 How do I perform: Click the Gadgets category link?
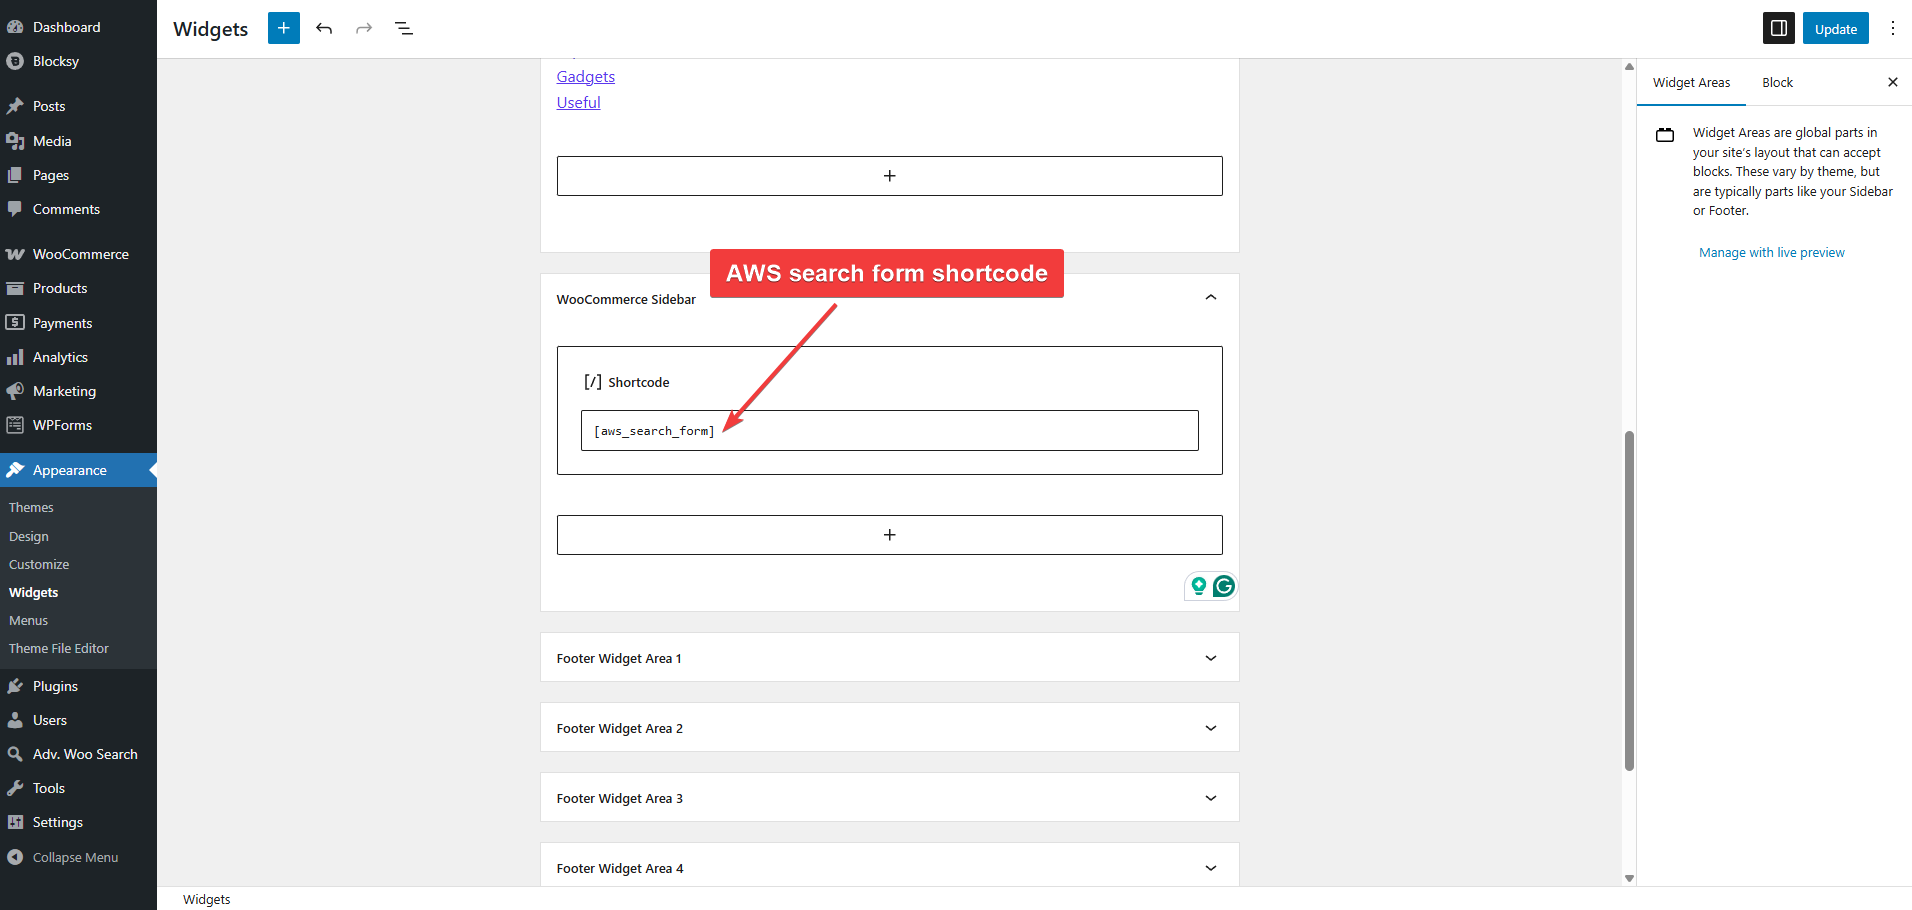point(585,77)
